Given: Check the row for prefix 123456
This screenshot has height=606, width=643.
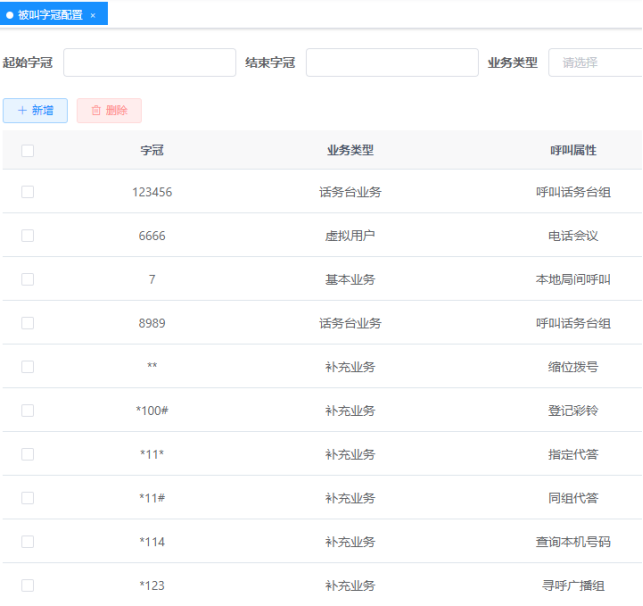Looking at the screenshot, I should pyautogui.click(x=27, y=192).
